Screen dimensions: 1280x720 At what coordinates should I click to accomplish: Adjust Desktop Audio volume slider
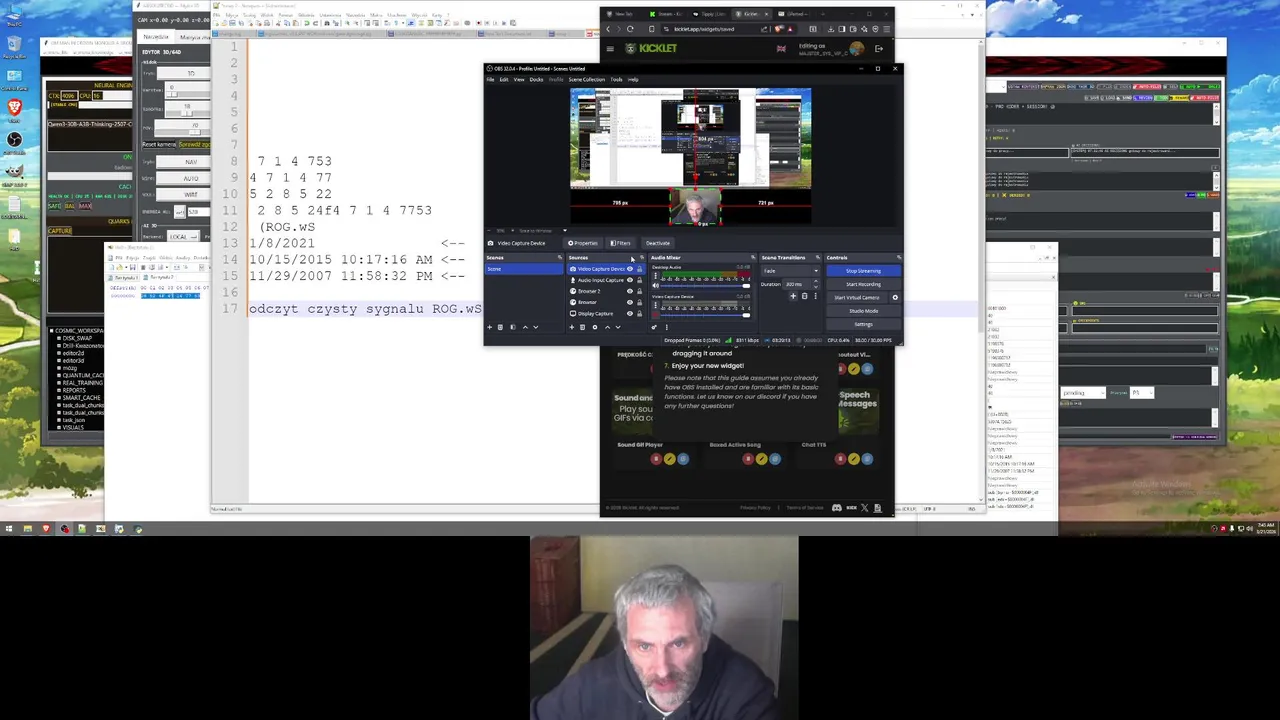coord(705,286)
